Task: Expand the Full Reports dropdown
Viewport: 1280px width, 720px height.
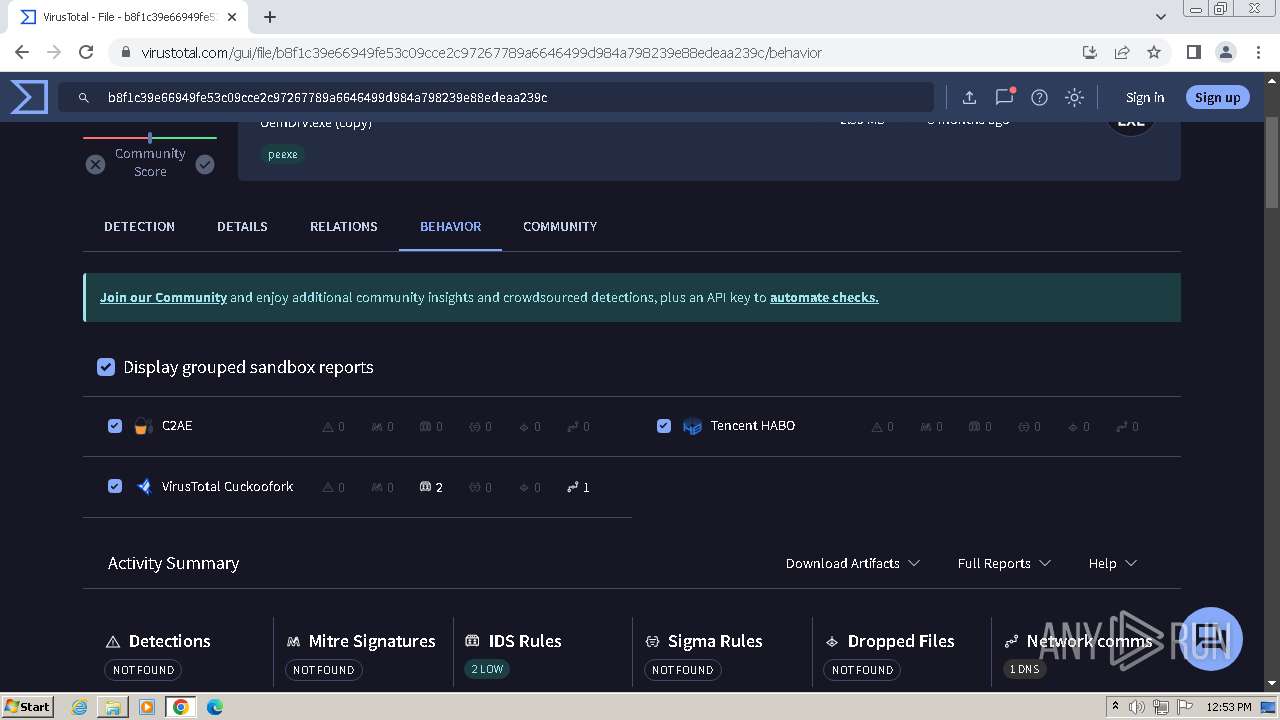Action: click(x=1004, y=563)
